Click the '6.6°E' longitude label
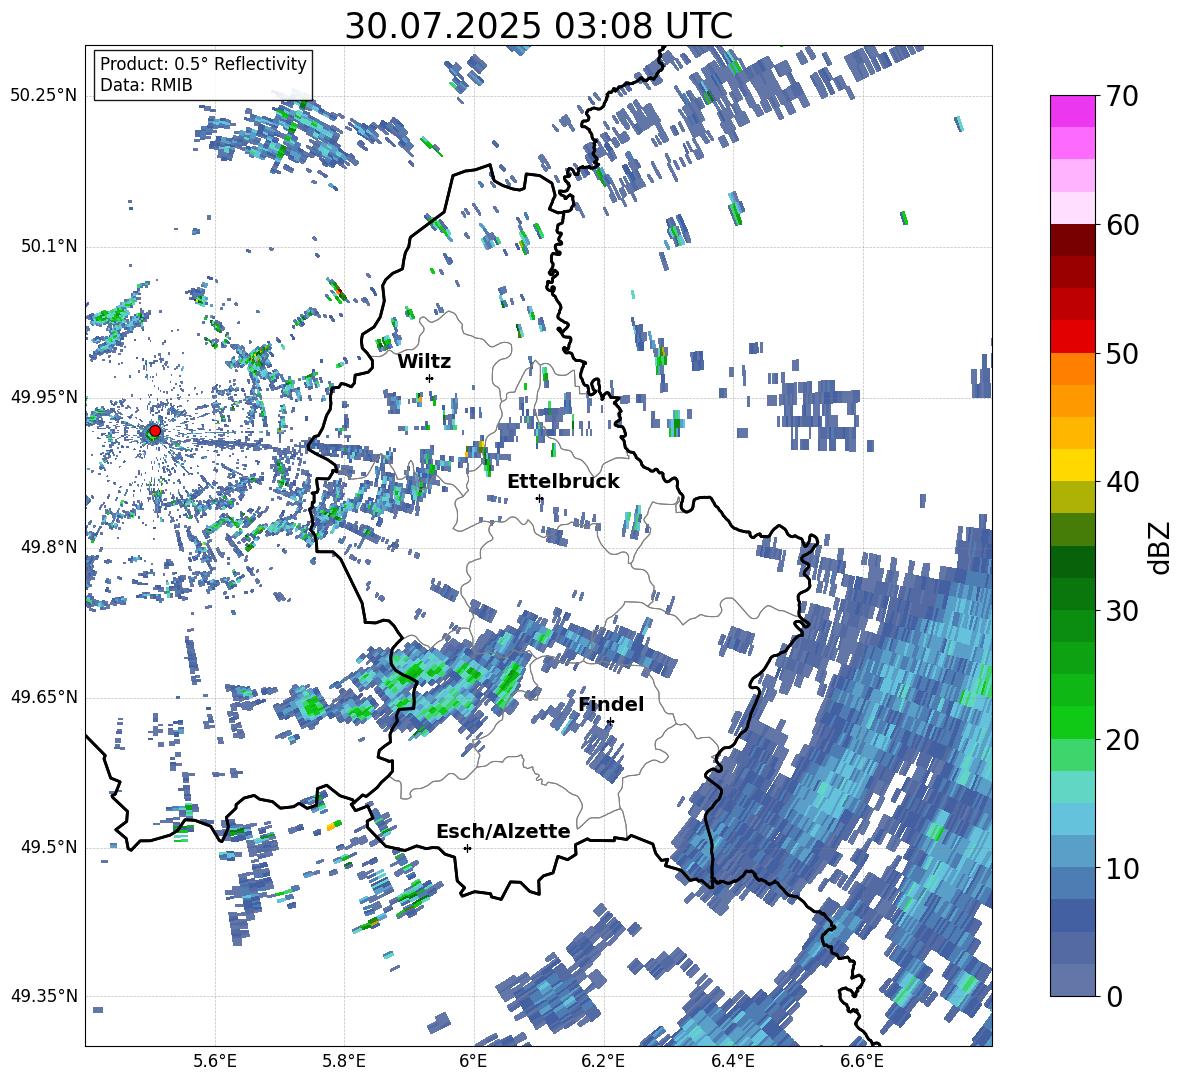The width and height of the screenshot is (1184, 1081). click(862, 1061)
